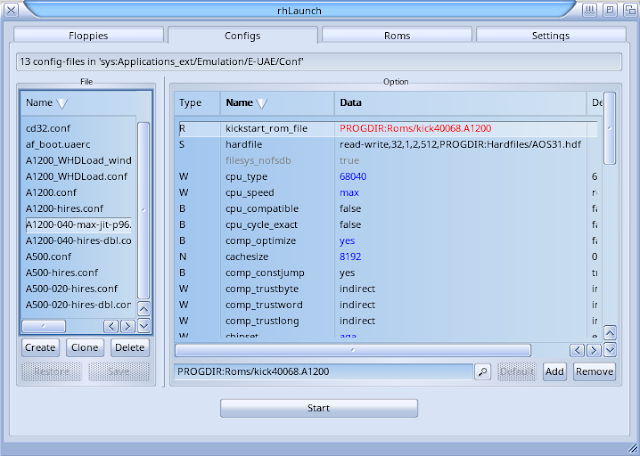Select A500-020-hires.conf in file list
Viewport: 640px width, 456px height.
78,289
